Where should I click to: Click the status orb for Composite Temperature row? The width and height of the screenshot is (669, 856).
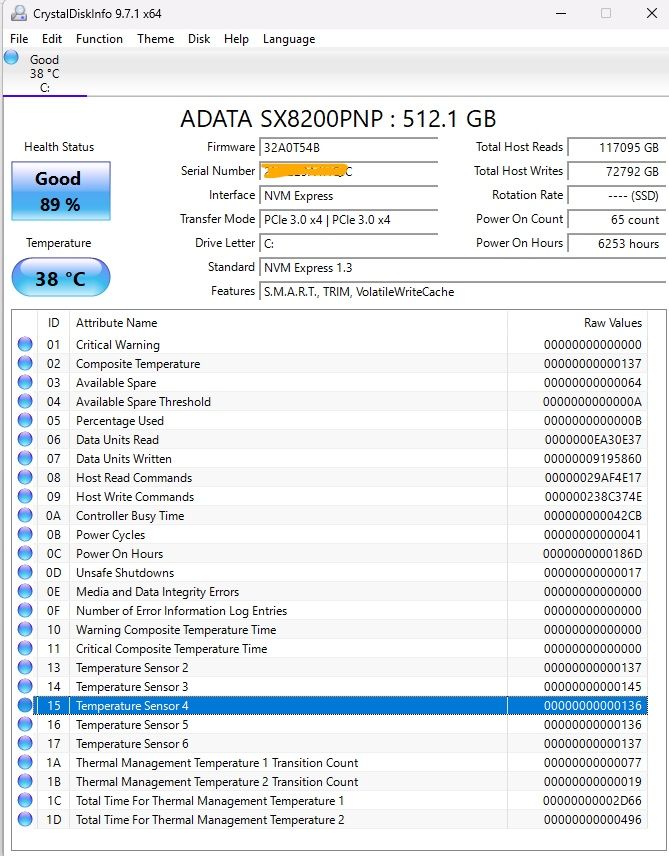[25, 363]
